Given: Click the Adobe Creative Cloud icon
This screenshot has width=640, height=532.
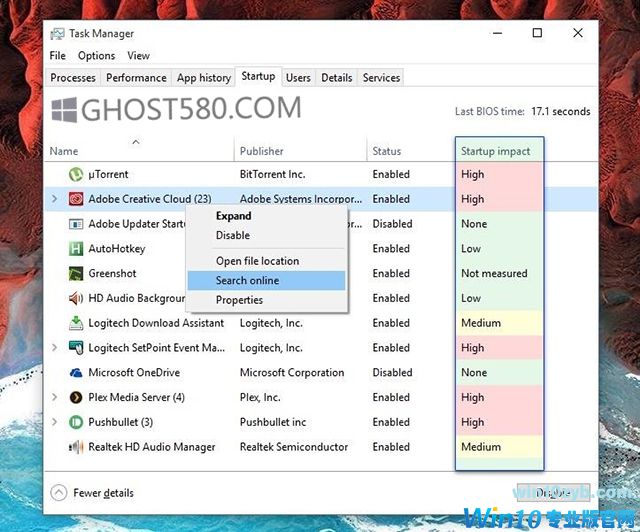Looking at the screenshot, I should pyautogui.click(x=76, y=199).
